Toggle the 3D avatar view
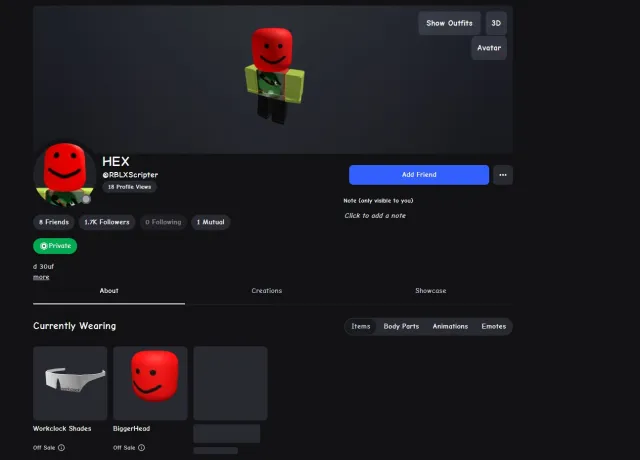Viewport: 640px width, 460px height. tap(496, 23)
